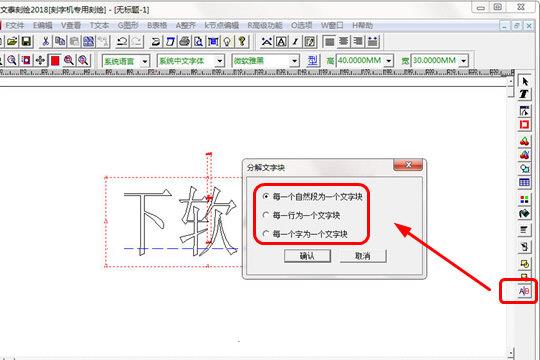Viewport: 540px width, 360px height.
Task: Open the 微软雅黑 font dropdown
Action: pos(294,61)
